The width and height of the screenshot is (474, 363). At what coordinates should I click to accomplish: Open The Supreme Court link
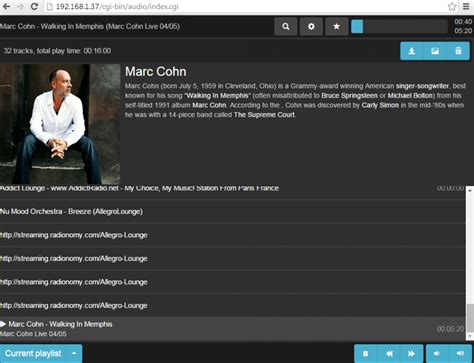click(264, 115)
